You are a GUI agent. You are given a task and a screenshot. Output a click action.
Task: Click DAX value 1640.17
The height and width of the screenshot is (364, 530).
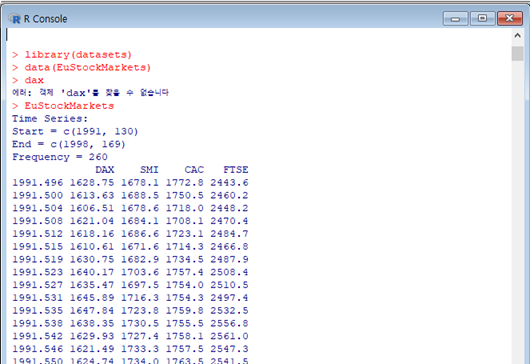tap(92, 272)
